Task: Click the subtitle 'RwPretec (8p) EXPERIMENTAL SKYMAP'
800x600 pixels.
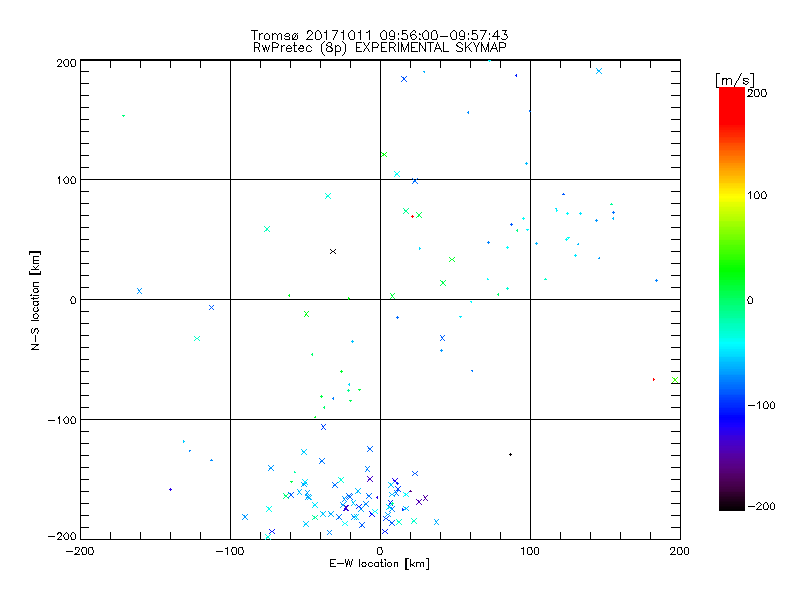Action: pyautogui.click(x=380, y=48)
